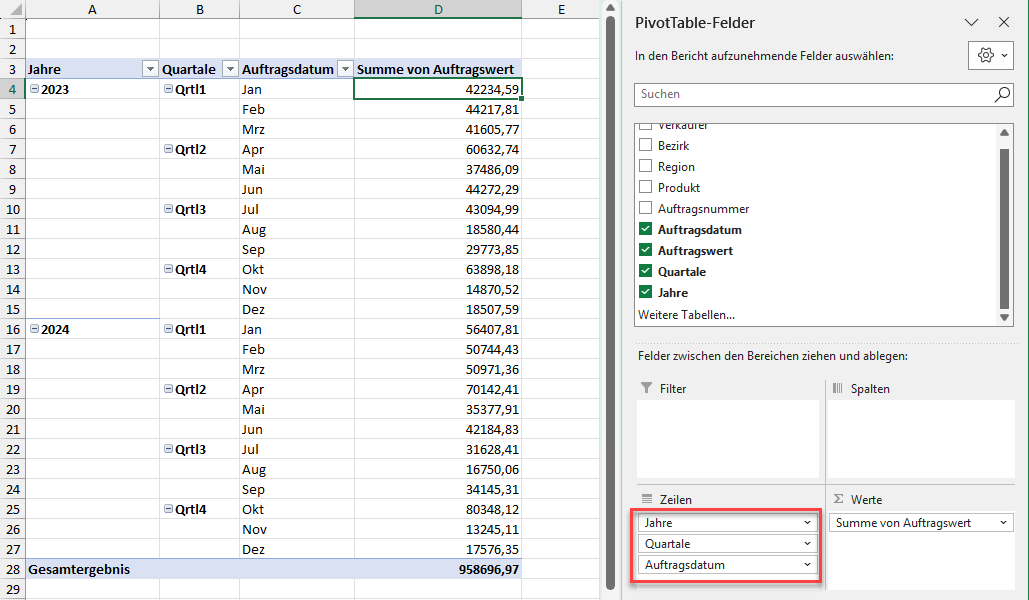Open the Jahre column filter dropdown
The image size is (1029, 600).
click(150, 69)
